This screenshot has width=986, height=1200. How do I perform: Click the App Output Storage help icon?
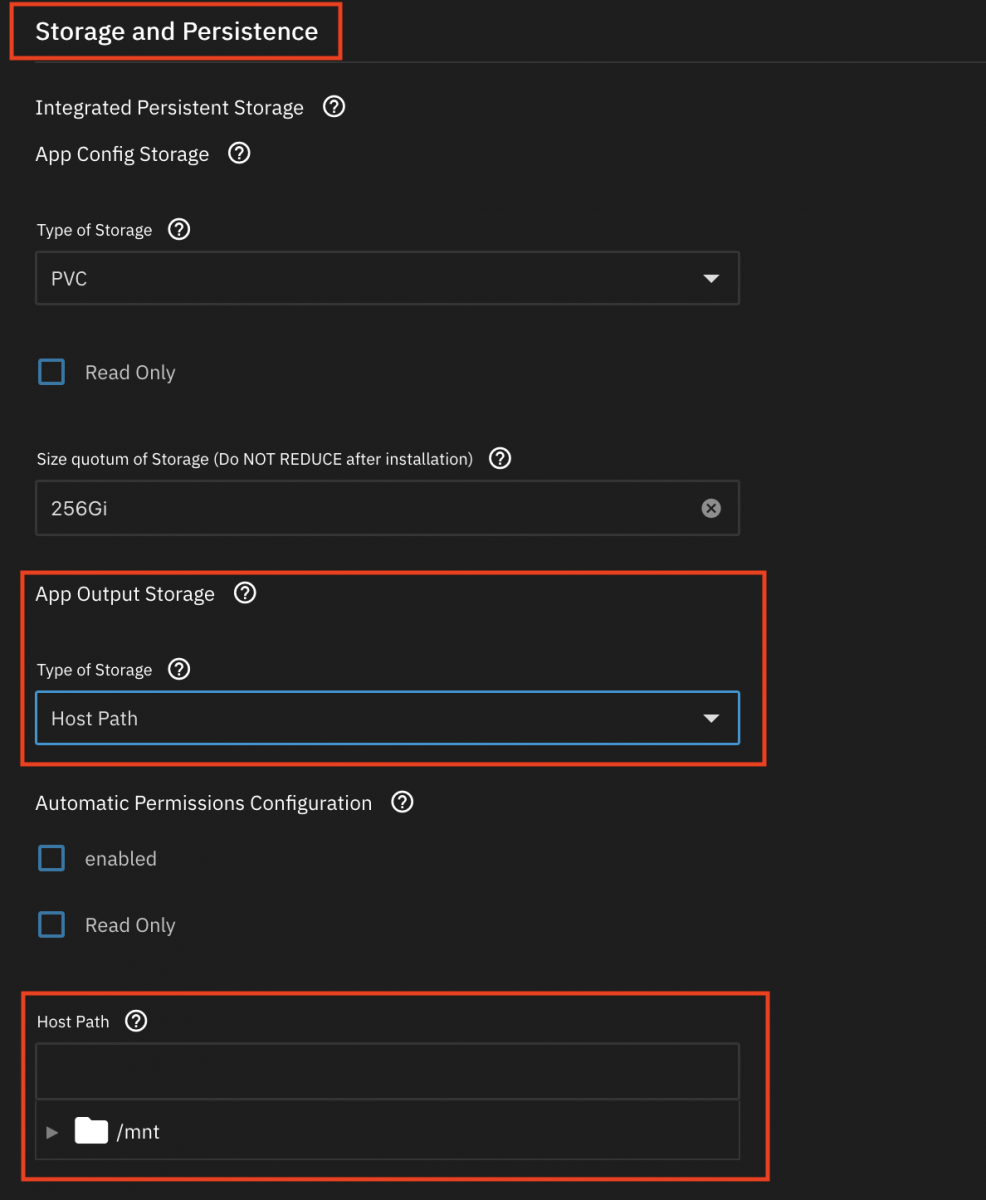[245, 594]
